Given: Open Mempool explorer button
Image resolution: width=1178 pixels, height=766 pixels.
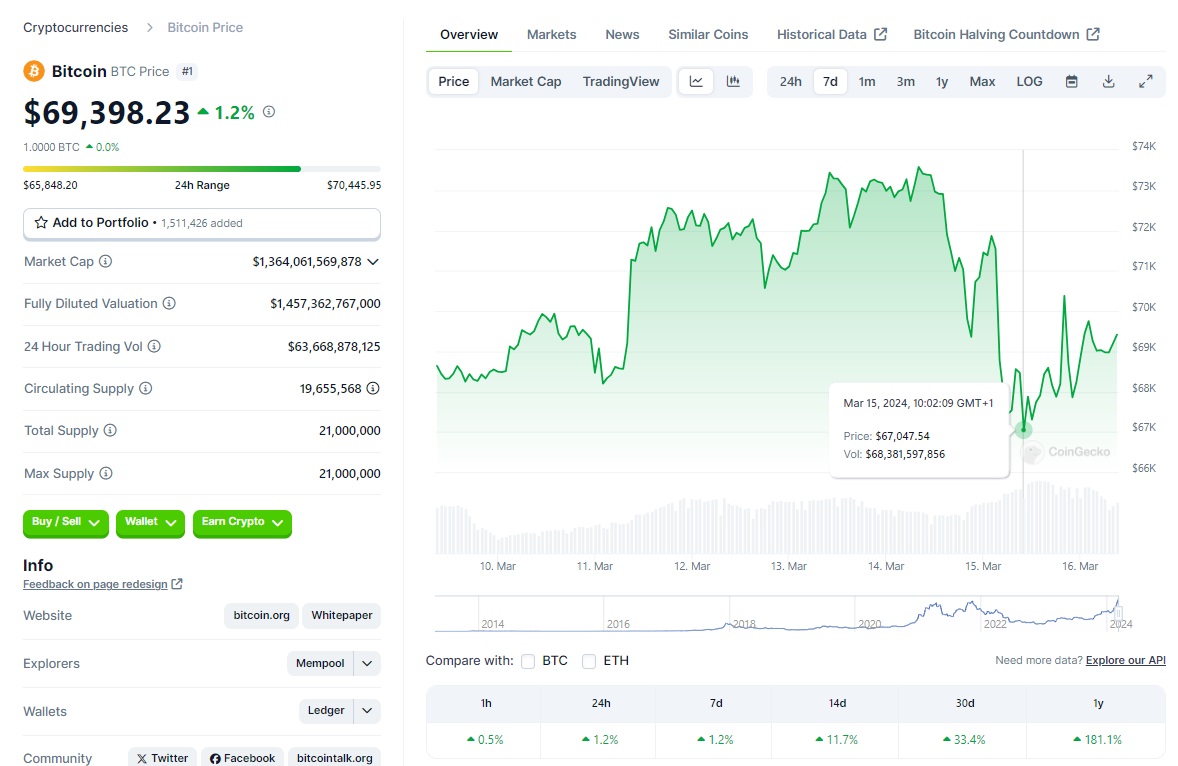Looking at the screenshot, I should 320,663.
